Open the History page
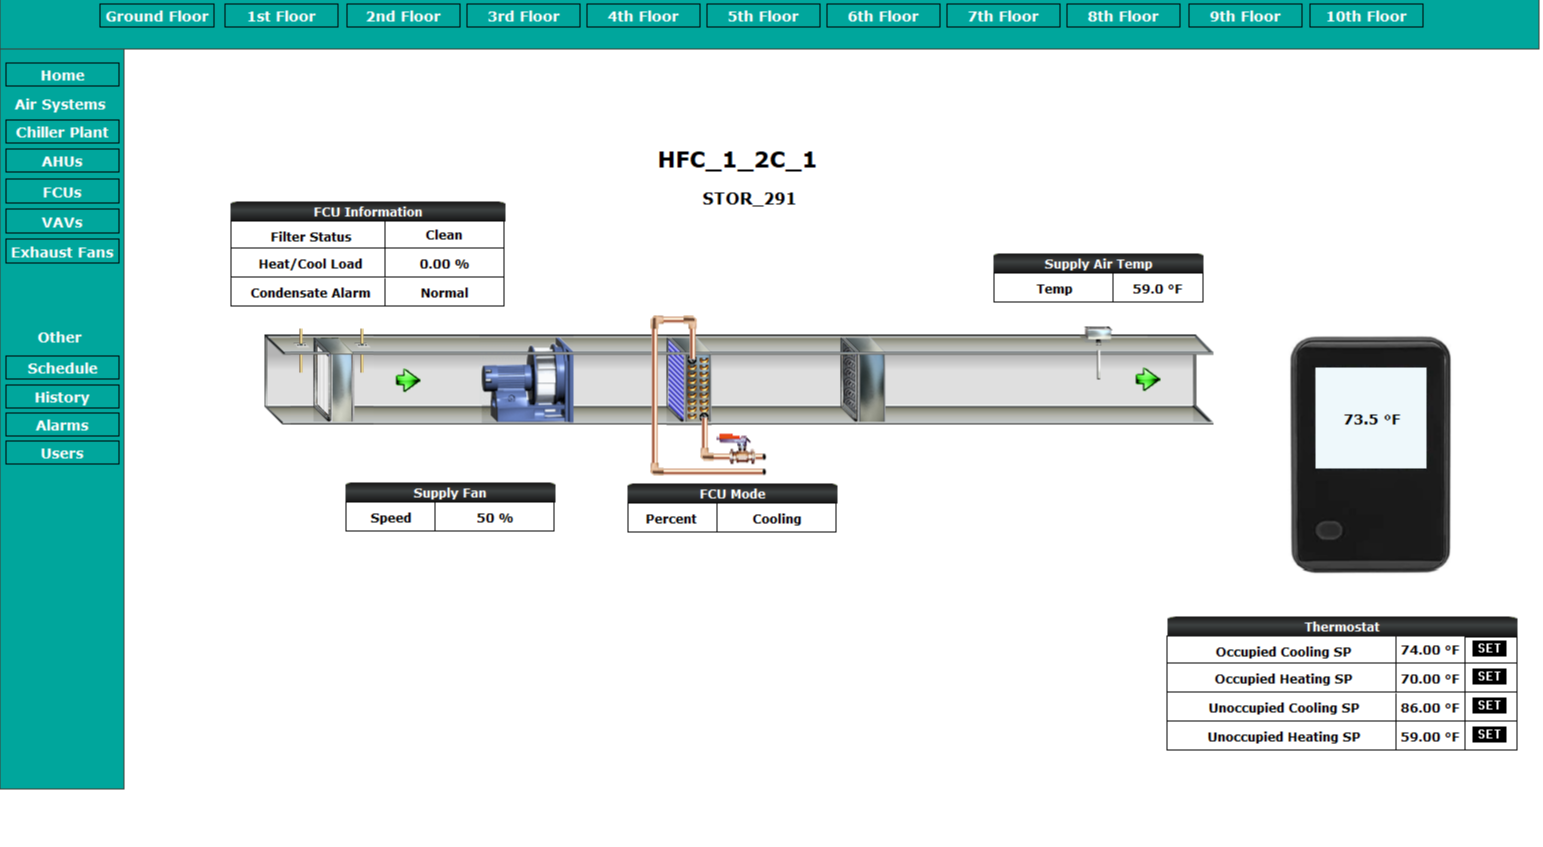 click(62, 397)
